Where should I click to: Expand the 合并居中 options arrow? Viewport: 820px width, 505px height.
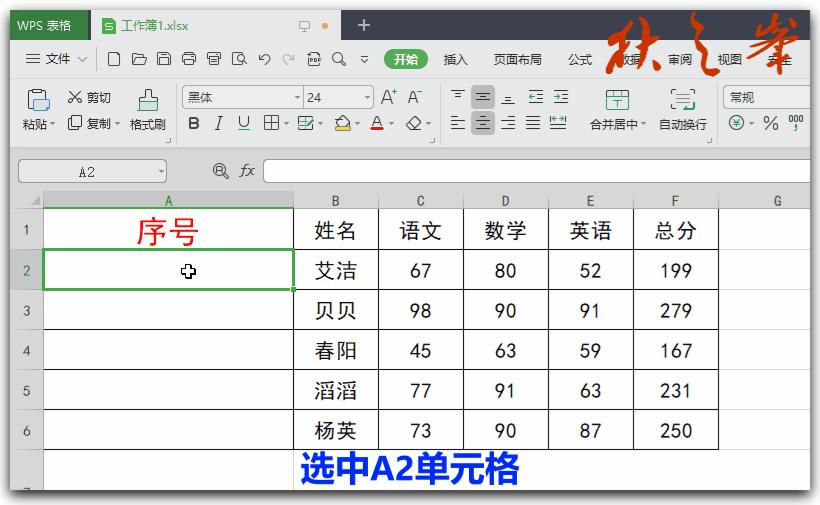(x=644, y=124)
